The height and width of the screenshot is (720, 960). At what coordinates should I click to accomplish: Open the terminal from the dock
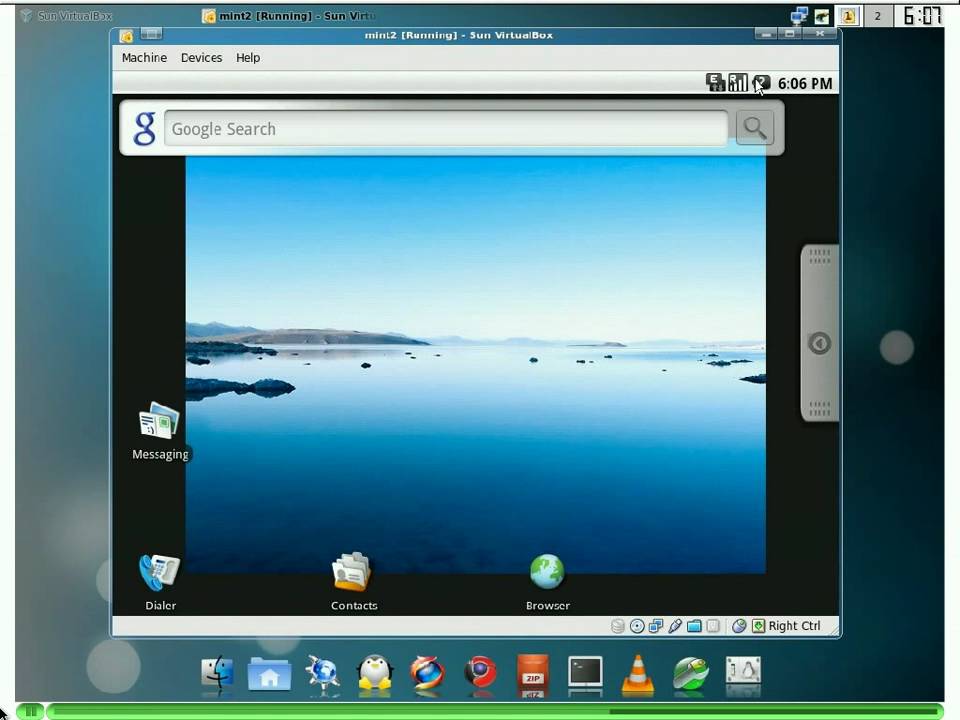(585, 674)
